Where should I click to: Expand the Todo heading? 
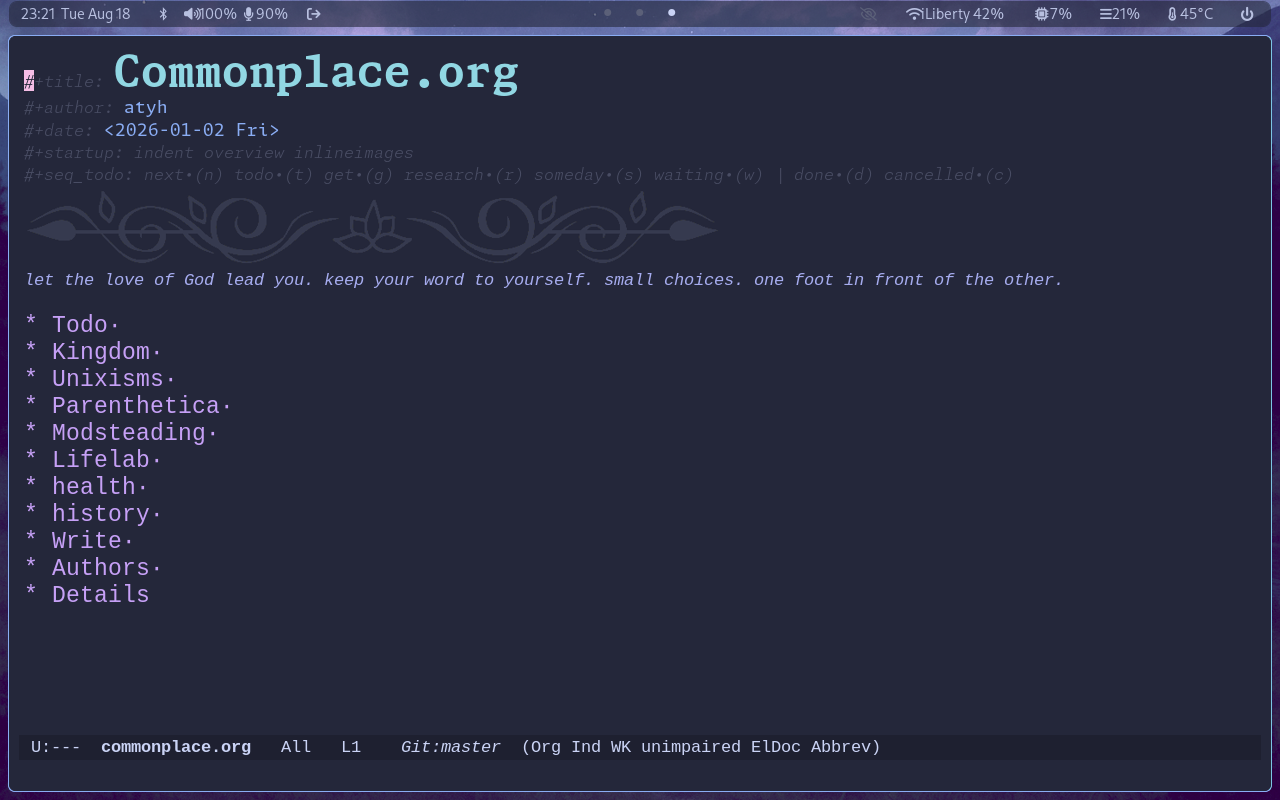(79, 325)
